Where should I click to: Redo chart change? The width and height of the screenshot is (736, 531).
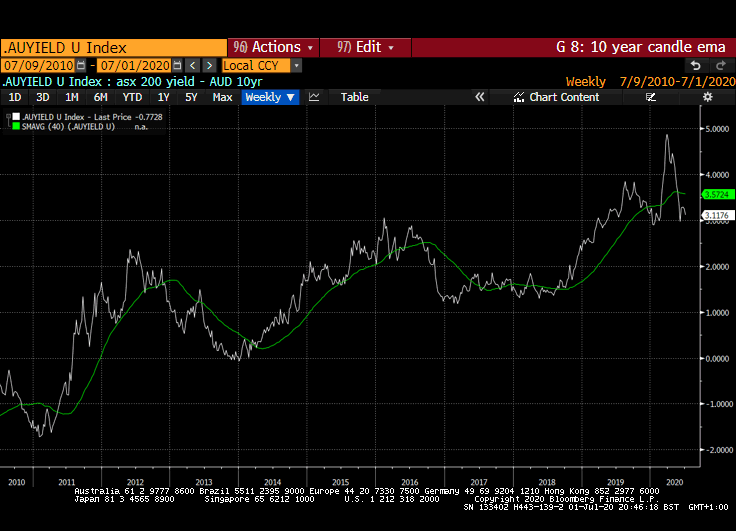721,65
